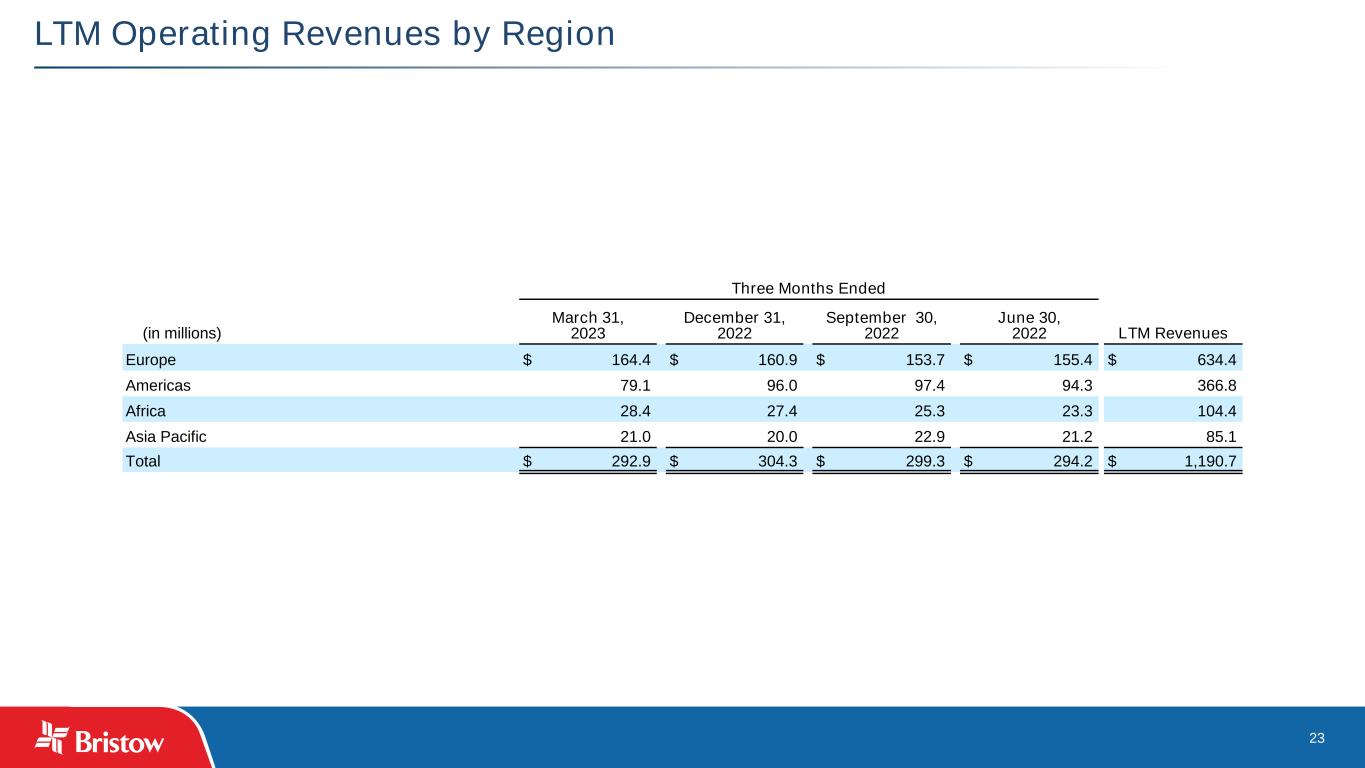Click the LTM Revenues column header
The width and height of the screenshot is (1365, 768).
[1173, 334]
